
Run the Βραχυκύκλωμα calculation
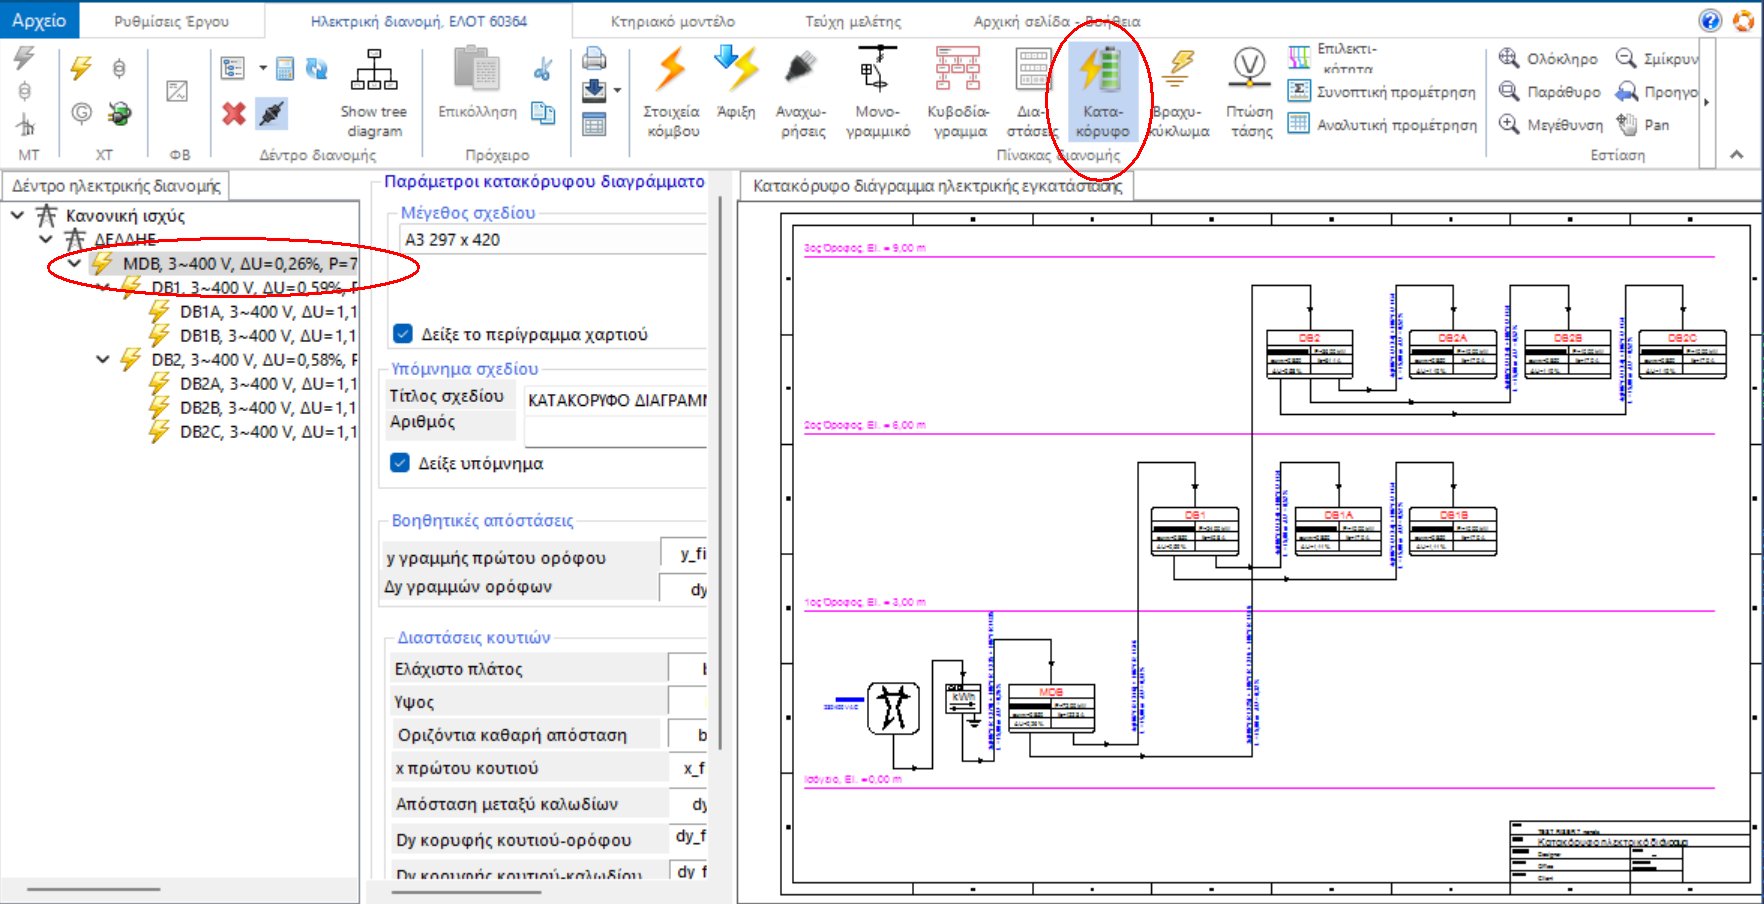click(x=1180, y=93)
